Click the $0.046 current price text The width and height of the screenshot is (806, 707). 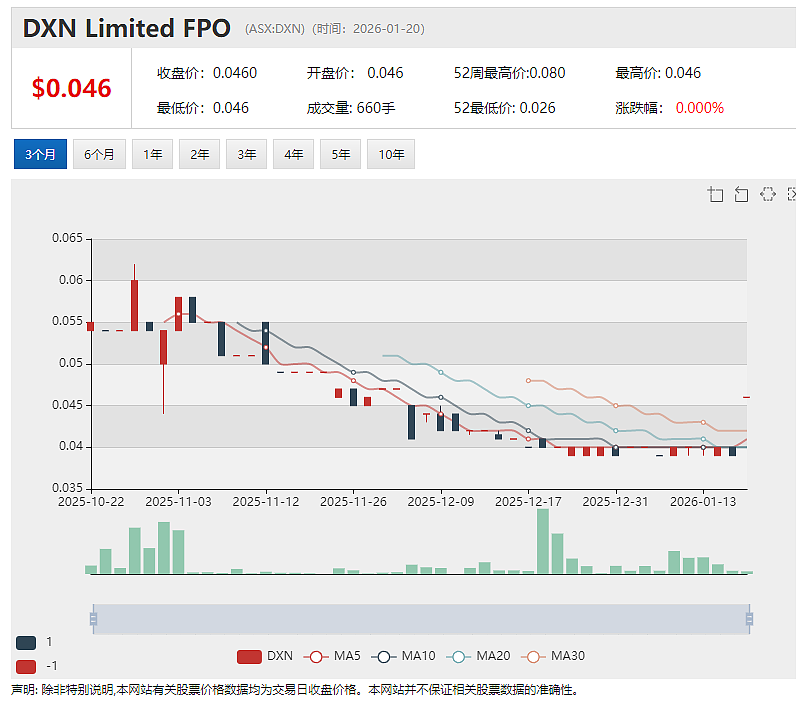[71, 88]
